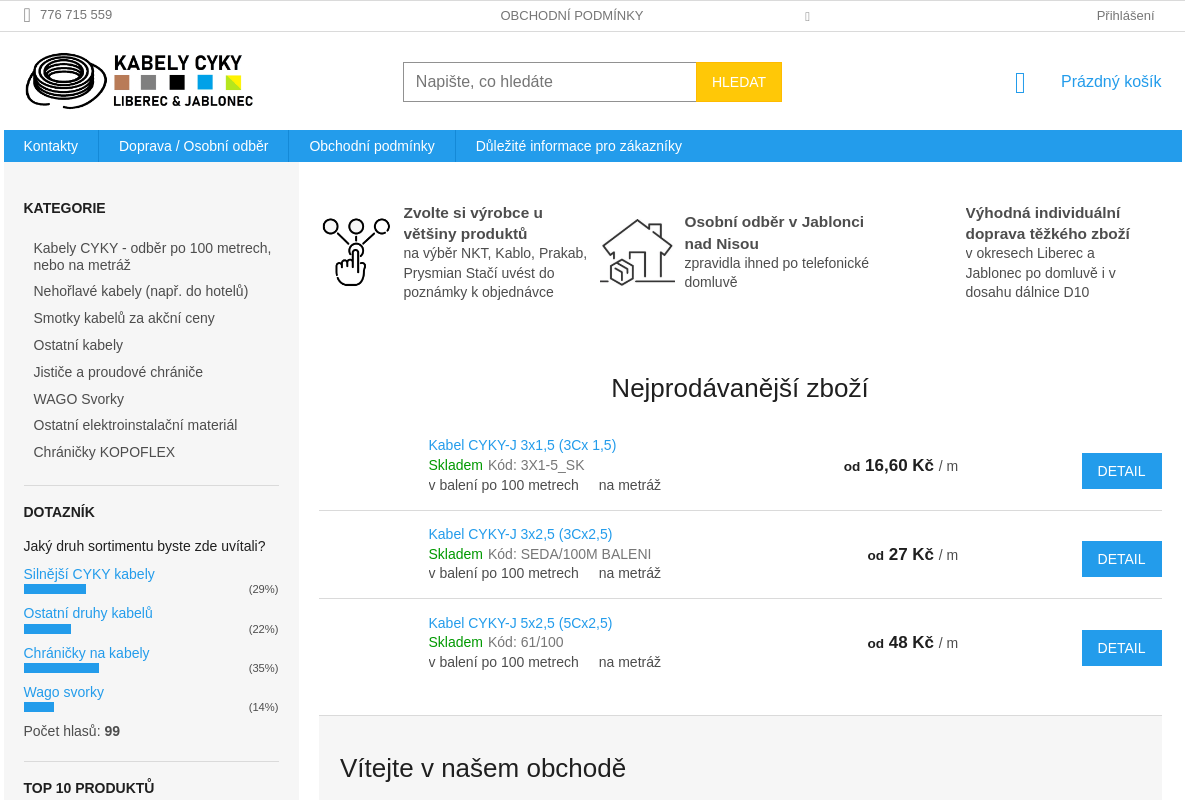Image resolution: width=1200 pixels, height=800 pixels.
Task: Open the Přihlášení login link
Action: pos(1125,16)
